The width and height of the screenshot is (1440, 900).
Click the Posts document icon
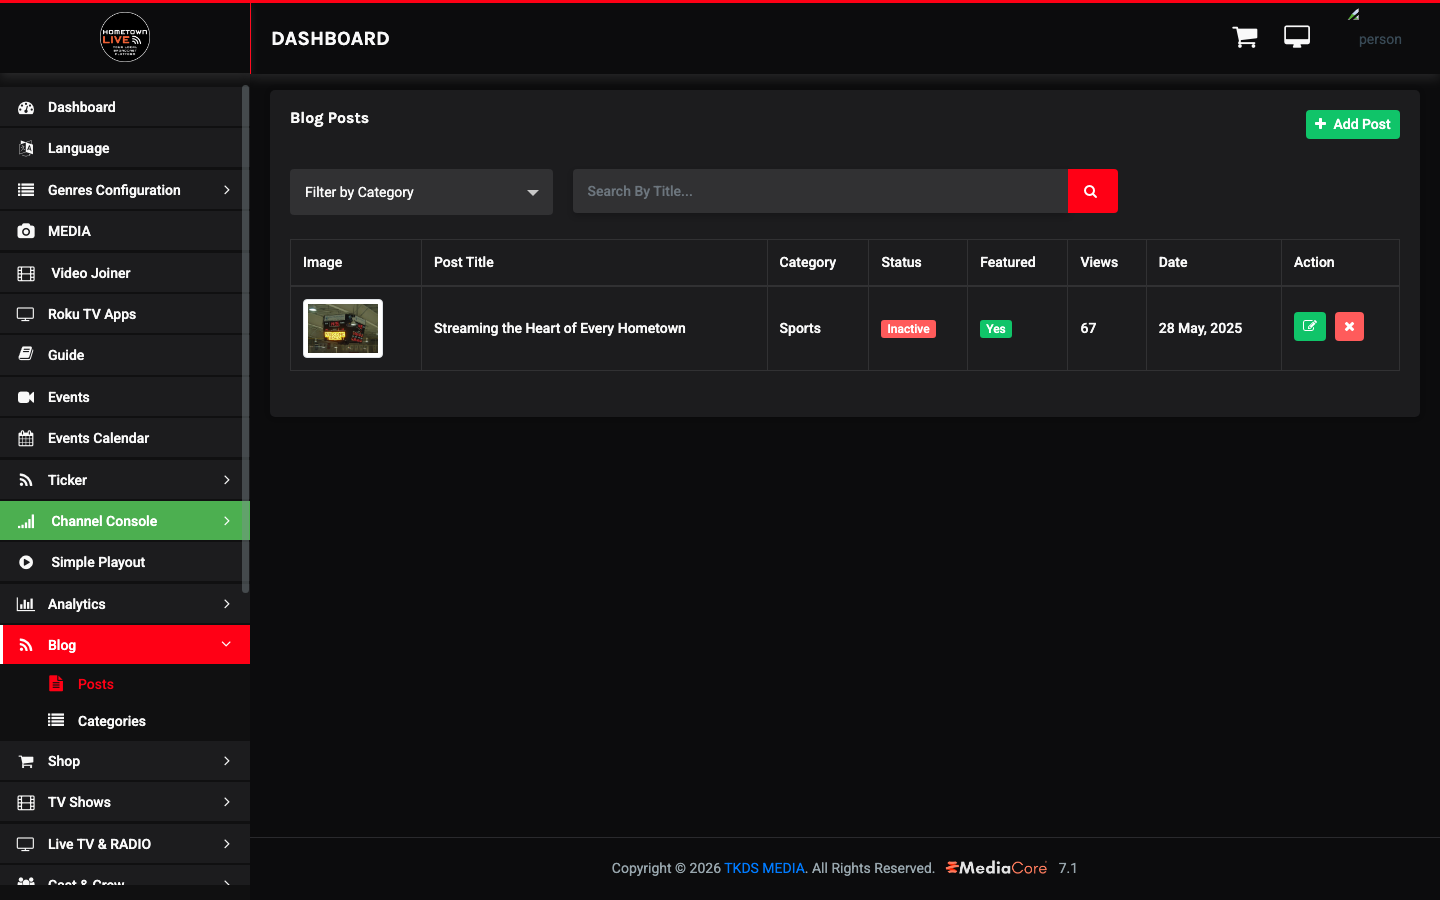[x=56, y=684]
